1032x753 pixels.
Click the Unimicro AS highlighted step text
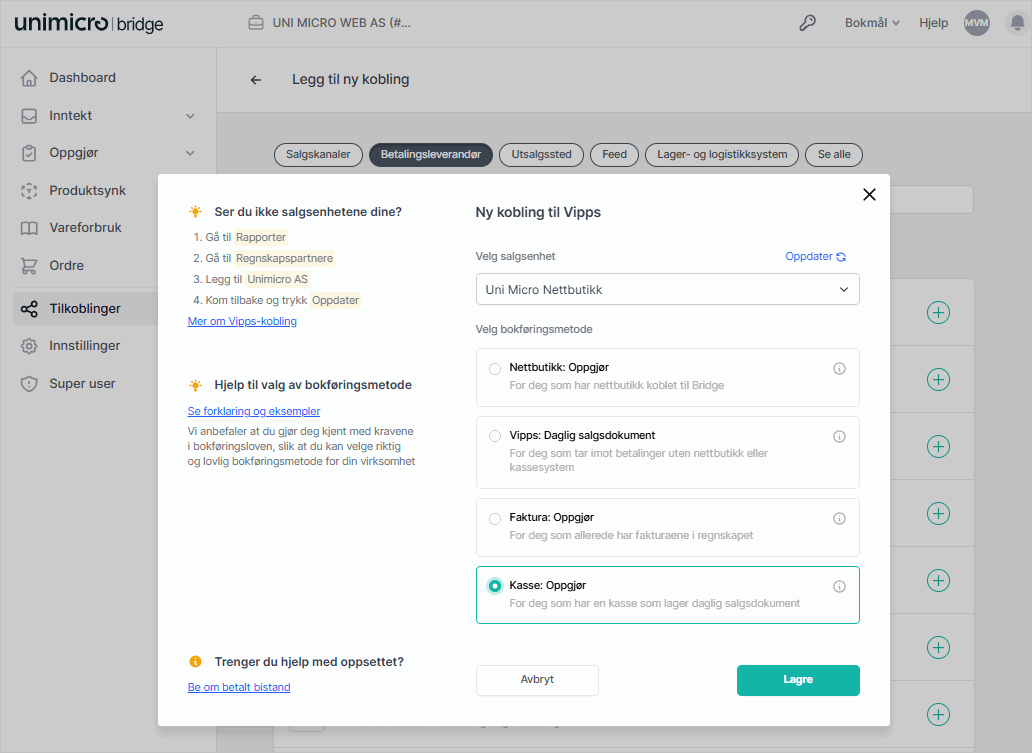point(277,279)
